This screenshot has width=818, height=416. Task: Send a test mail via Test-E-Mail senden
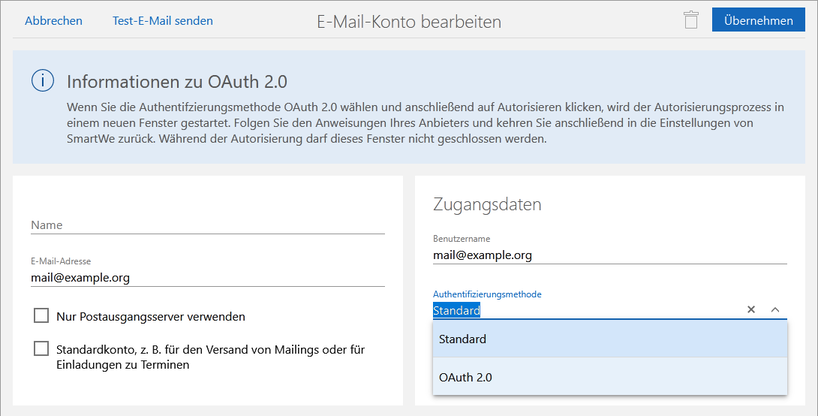162,21
